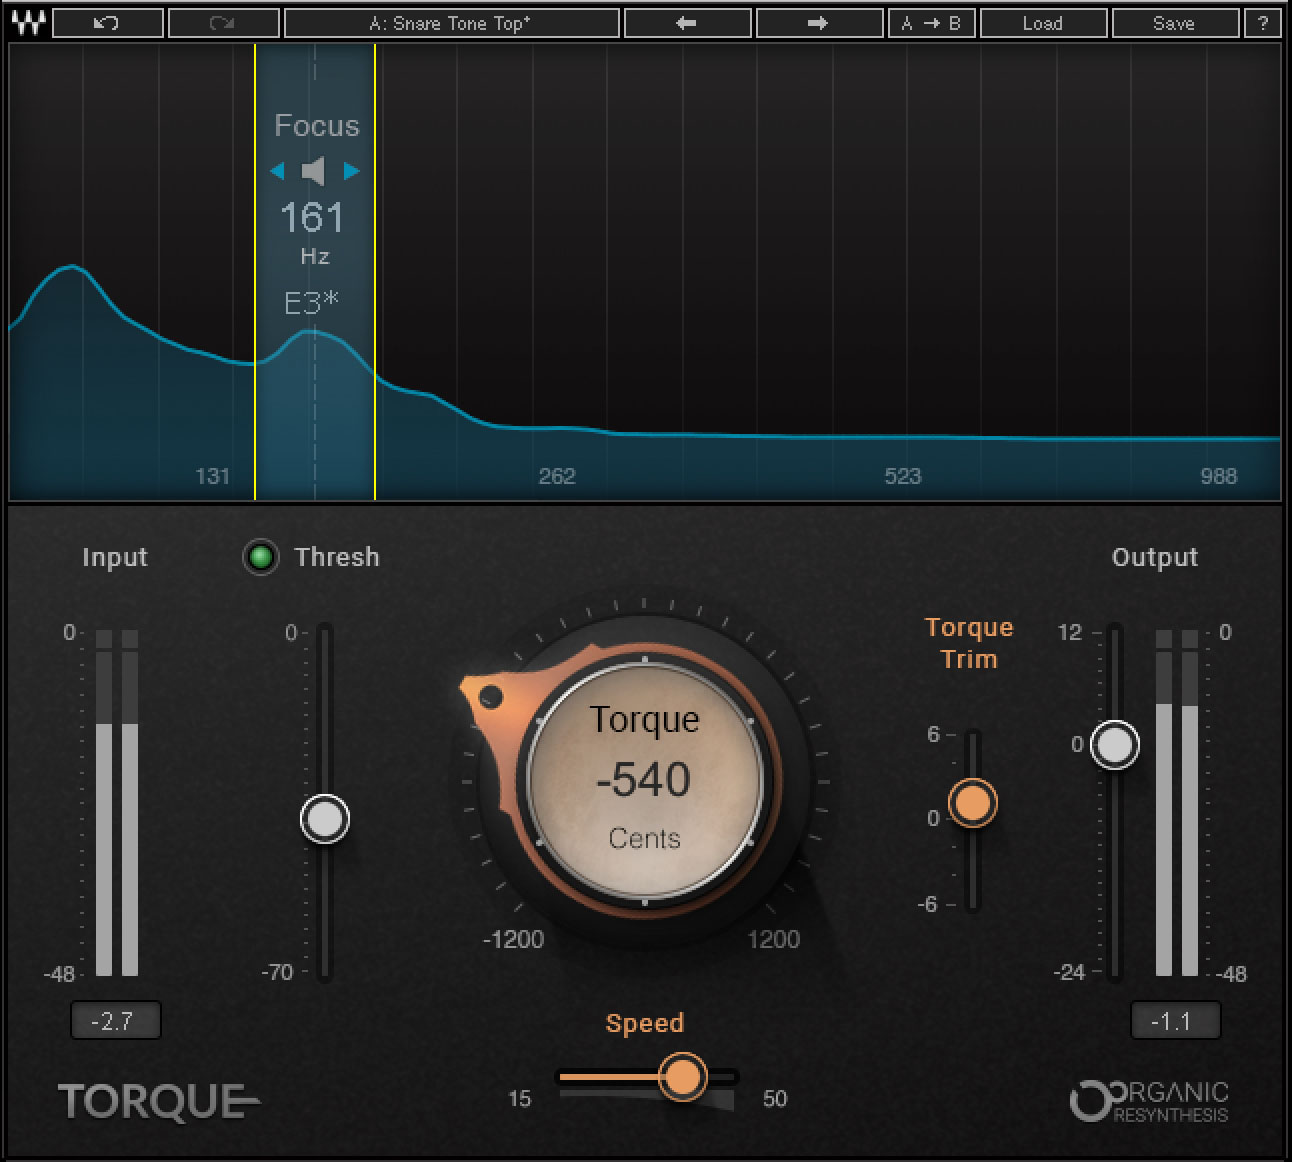The image size is (1292, 1162).
Task: Click the orange Torque Trim fader knob
Action: click(x=972, y=803)
